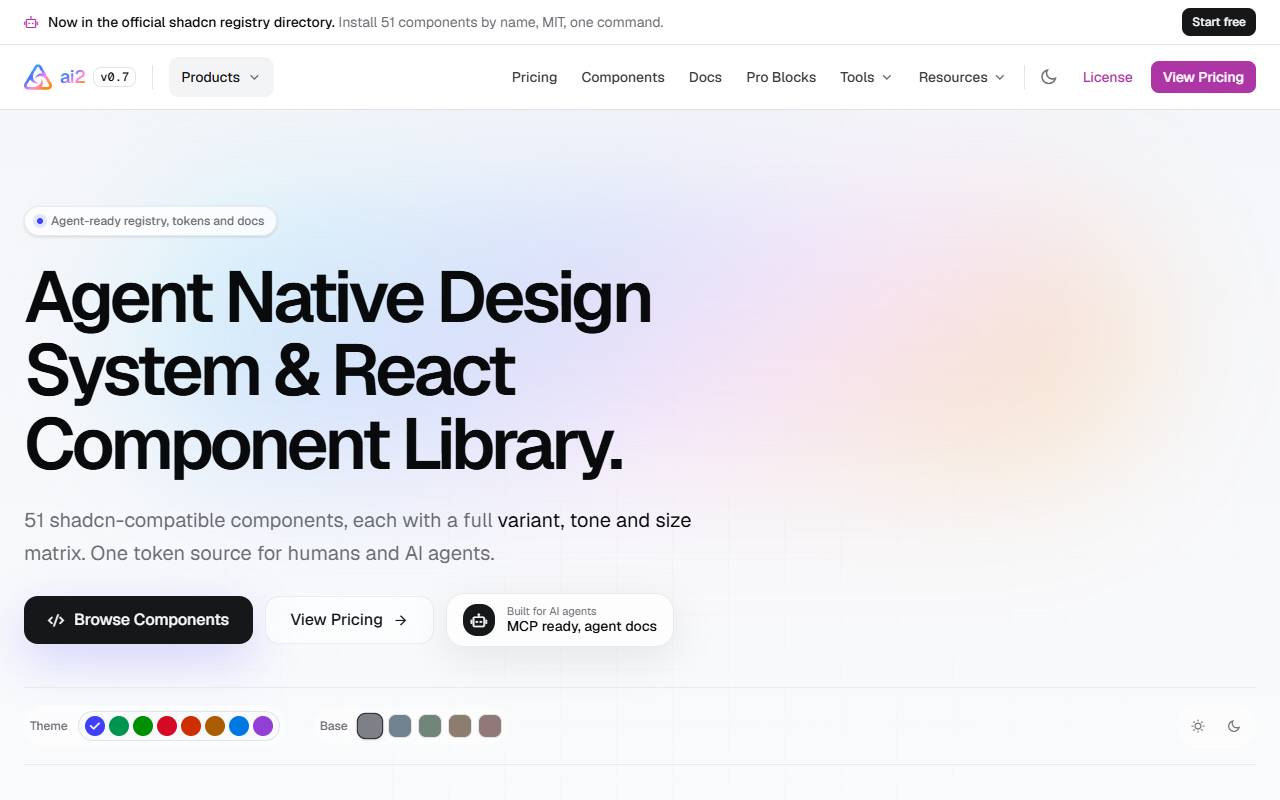The image size is (1280, 800).
Task: Choose the purple theme color
Action: tap(263, 726)
